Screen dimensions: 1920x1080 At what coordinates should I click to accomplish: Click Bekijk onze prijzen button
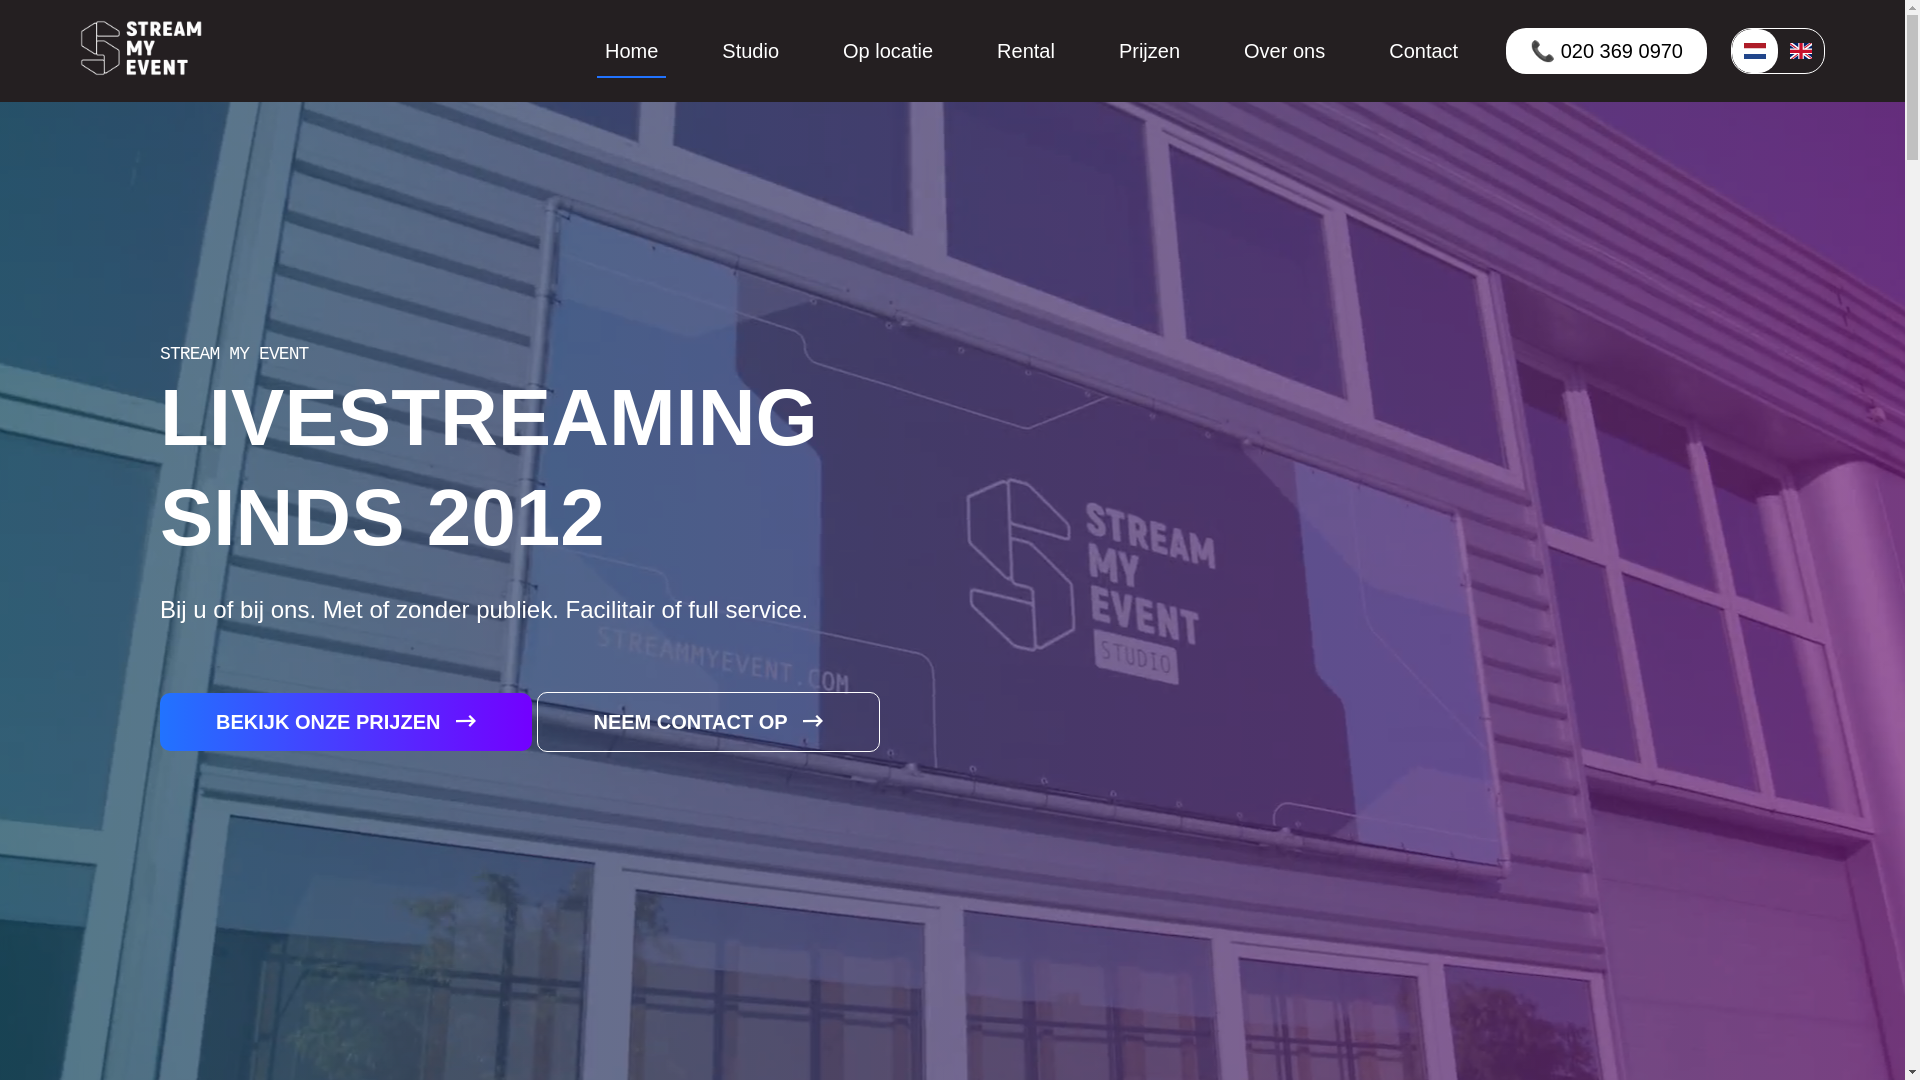[x=346, y=722]
